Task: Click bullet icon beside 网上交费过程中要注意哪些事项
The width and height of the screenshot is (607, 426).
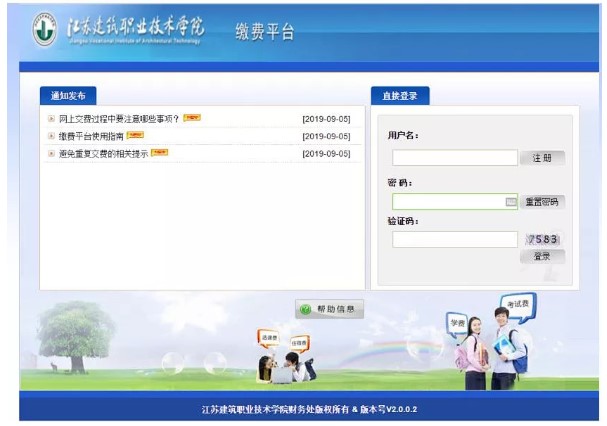Action: click(x=51, y=118)
